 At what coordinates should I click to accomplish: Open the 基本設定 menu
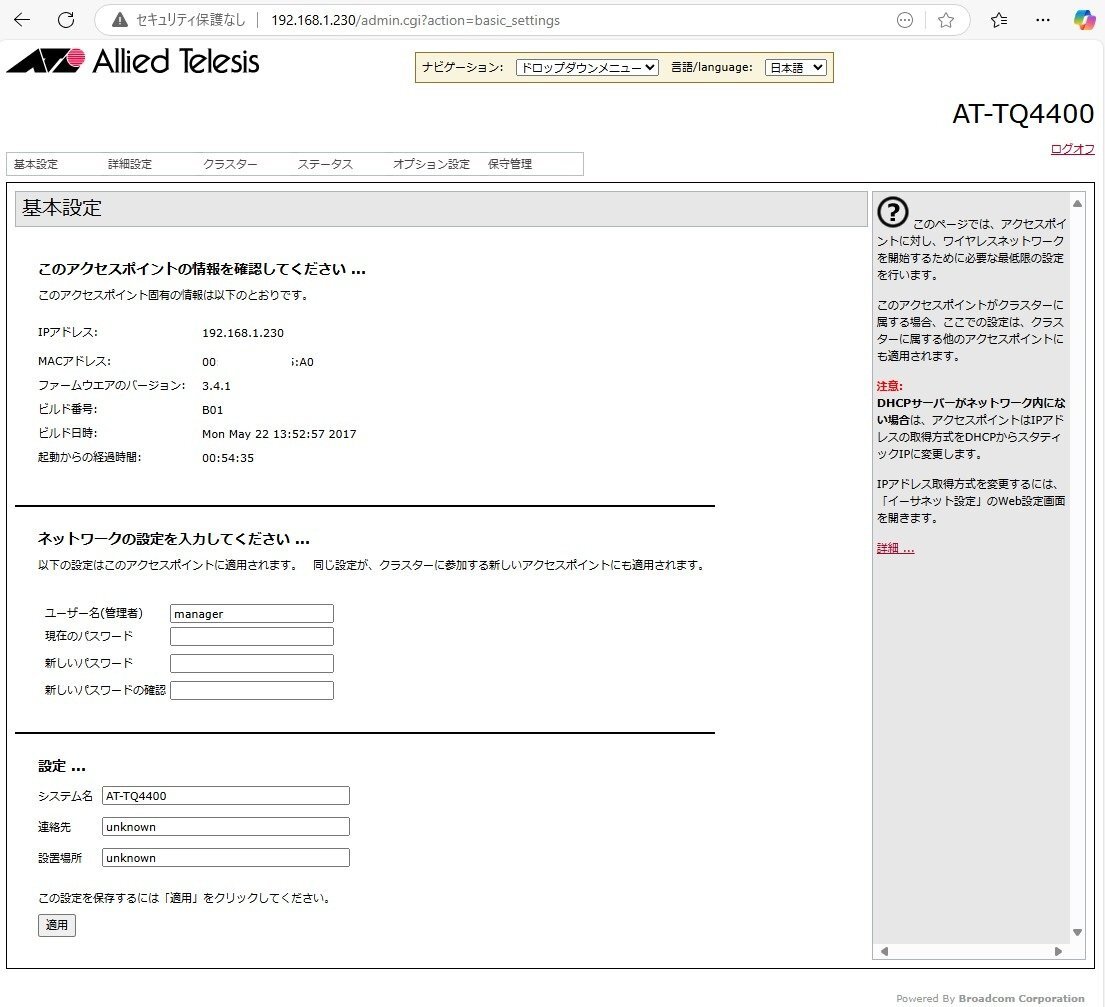[x=36, y=164]
